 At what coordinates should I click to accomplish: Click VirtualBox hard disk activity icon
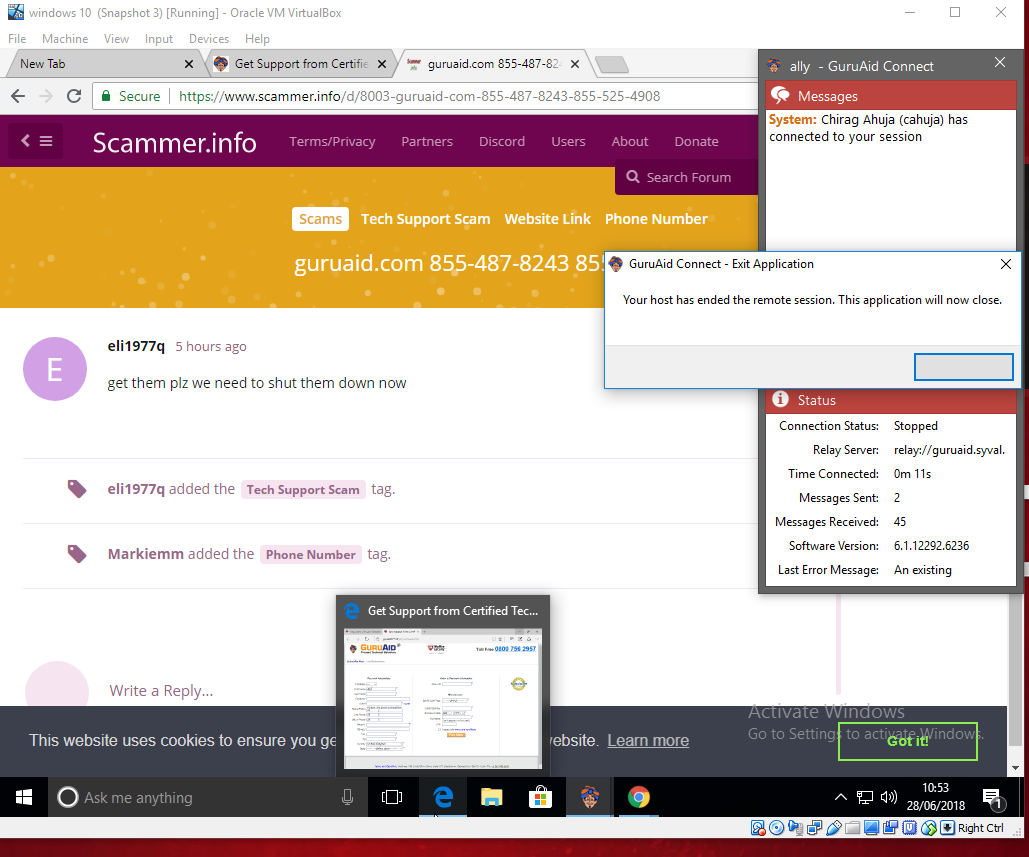click(757, 828)
